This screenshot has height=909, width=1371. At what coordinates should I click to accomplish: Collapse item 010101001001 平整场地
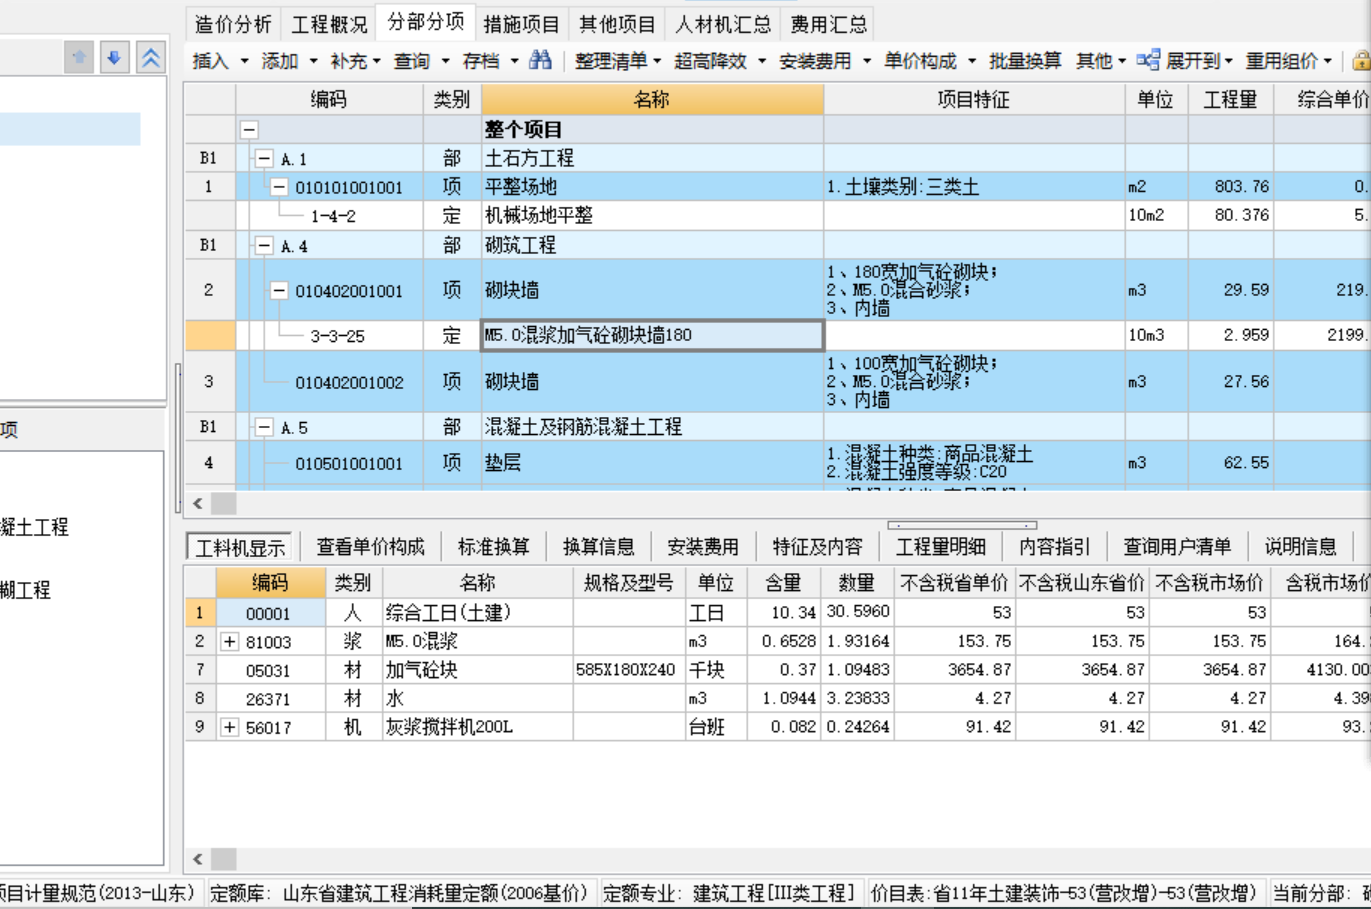pyautogui.click(x=279, y=187)
